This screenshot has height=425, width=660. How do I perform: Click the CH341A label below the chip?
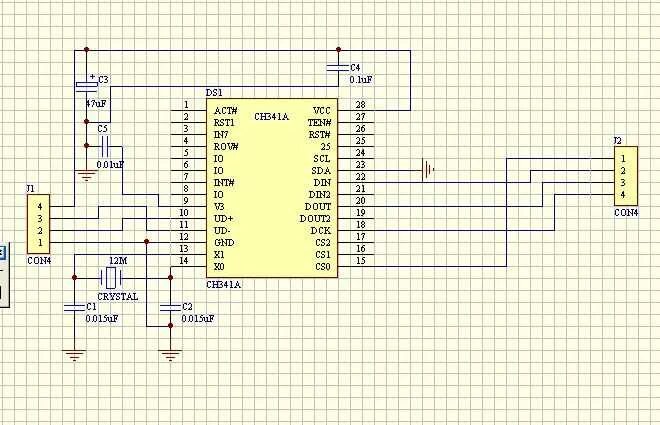click(x=224, y=285)
